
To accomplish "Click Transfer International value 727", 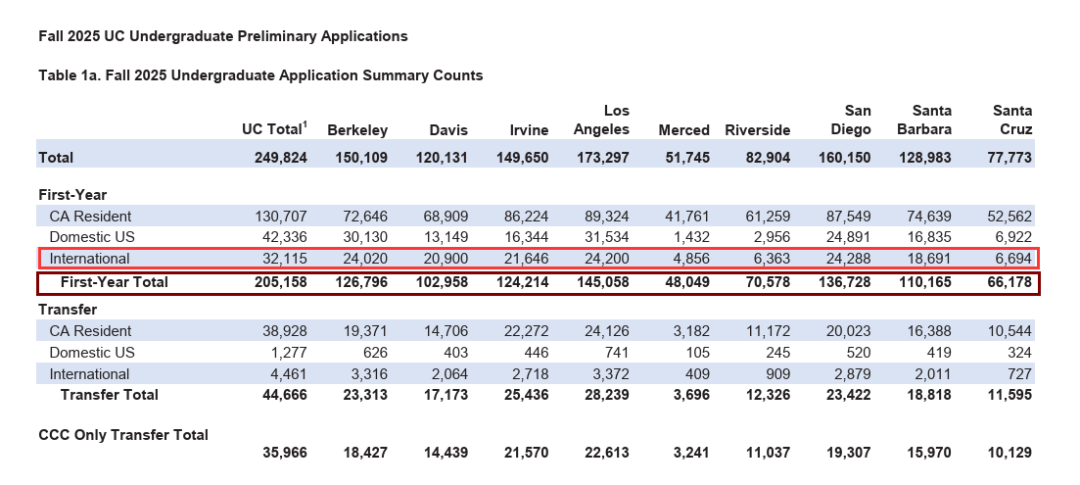I will tap(1019, 375).
